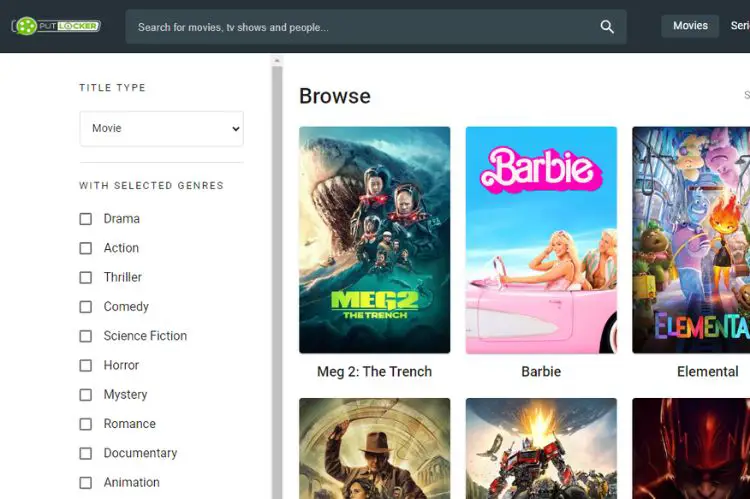The height and width of the screenshot is (499, 750).
Task: Open the Movies menu tab
Action: 690,26
